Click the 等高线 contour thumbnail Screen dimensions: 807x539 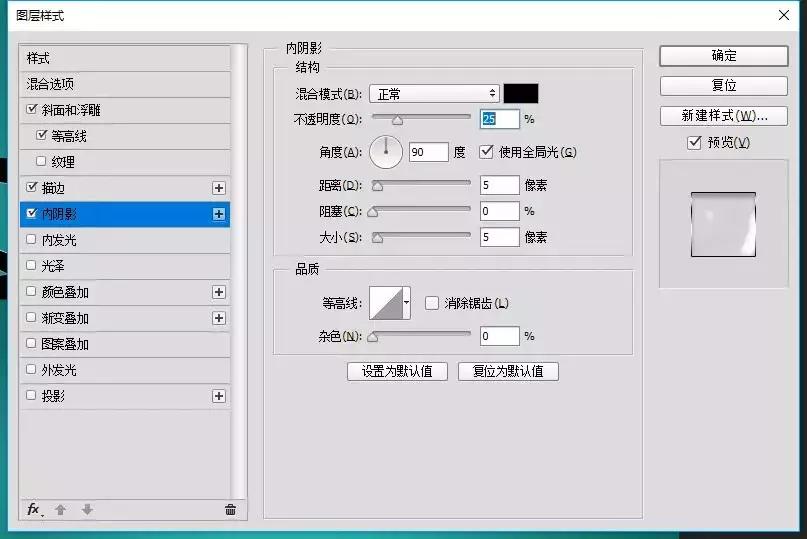pyautogui.click(x=386, y=303)
